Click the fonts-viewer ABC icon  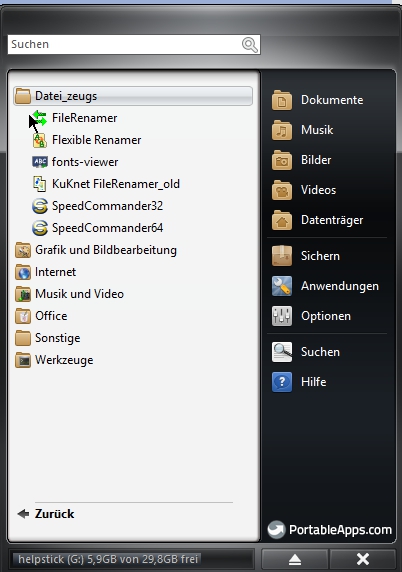coord(39,162)
